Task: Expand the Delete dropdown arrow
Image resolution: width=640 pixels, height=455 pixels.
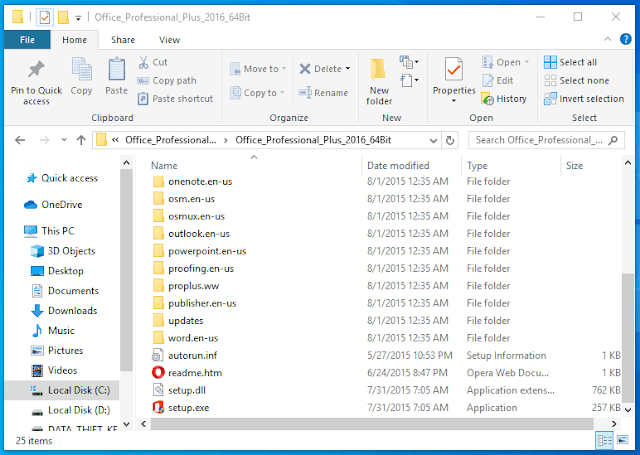Action: point(348,69)
